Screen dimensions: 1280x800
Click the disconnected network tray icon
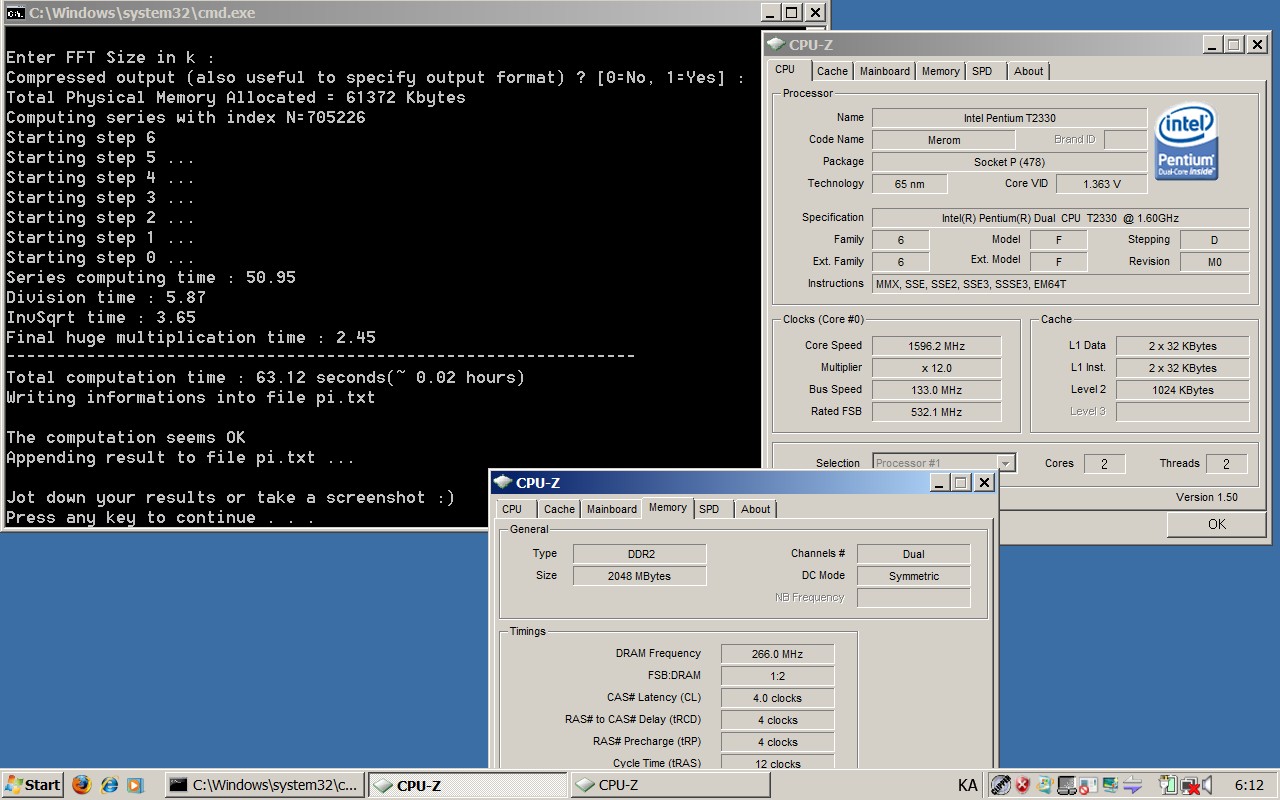tap(1190, 785)
